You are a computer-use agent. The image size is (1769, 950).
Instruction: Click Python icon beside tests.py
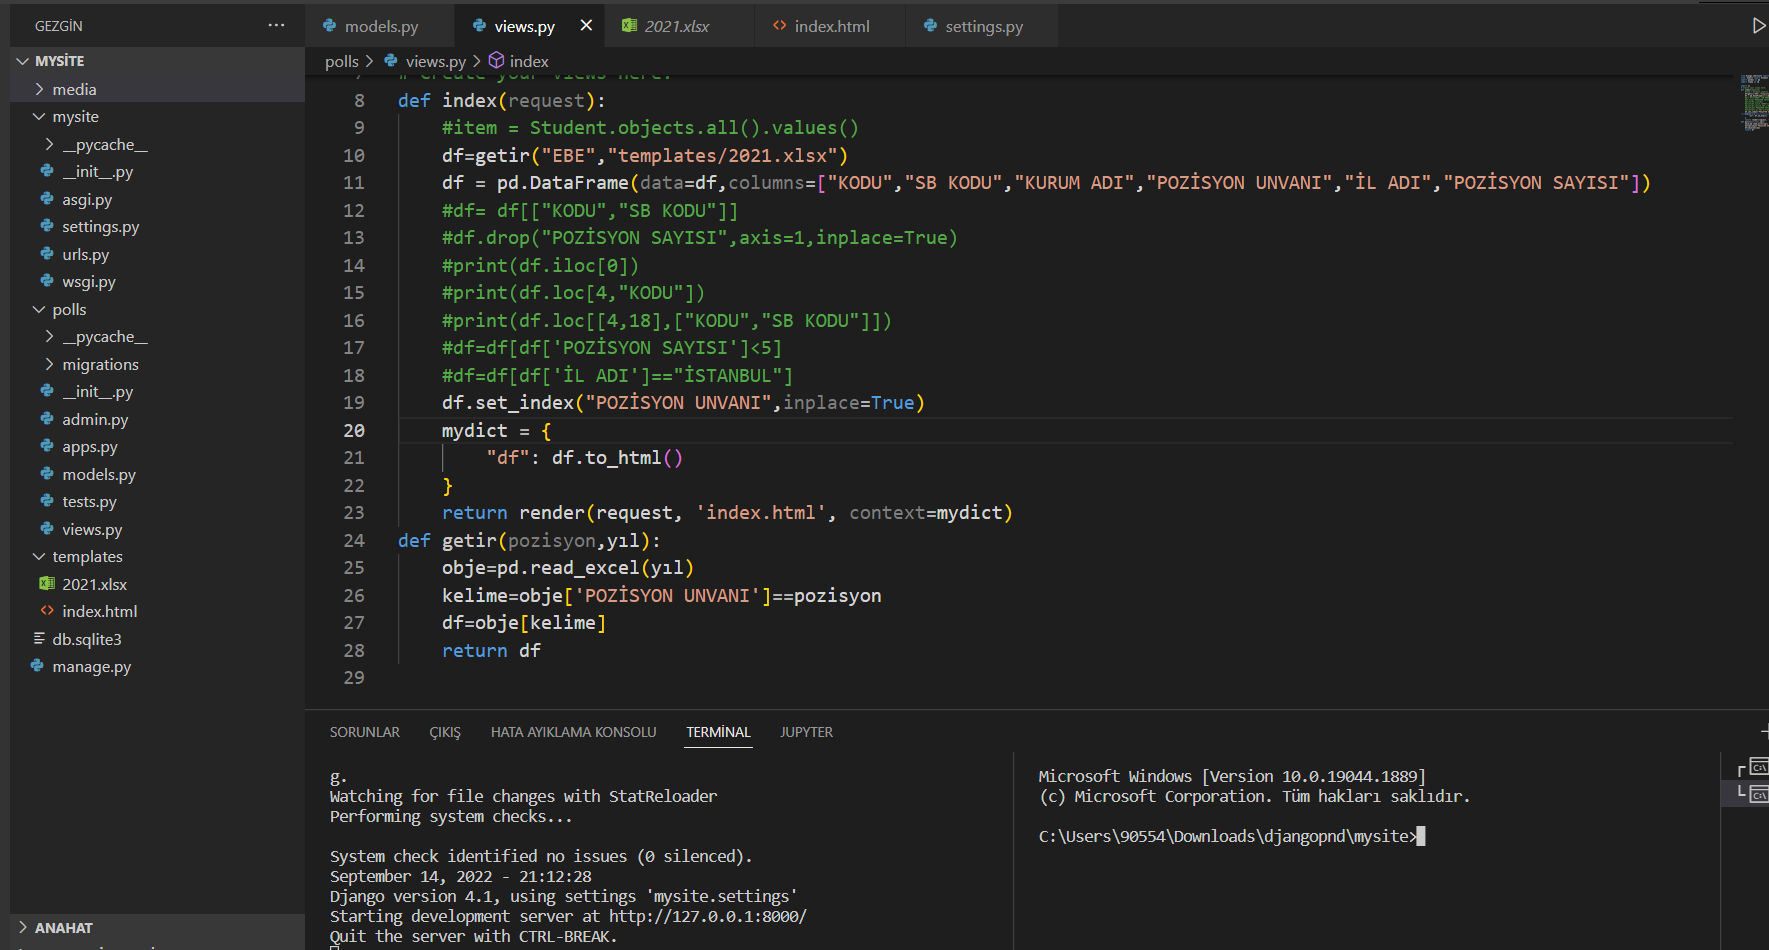47,501
